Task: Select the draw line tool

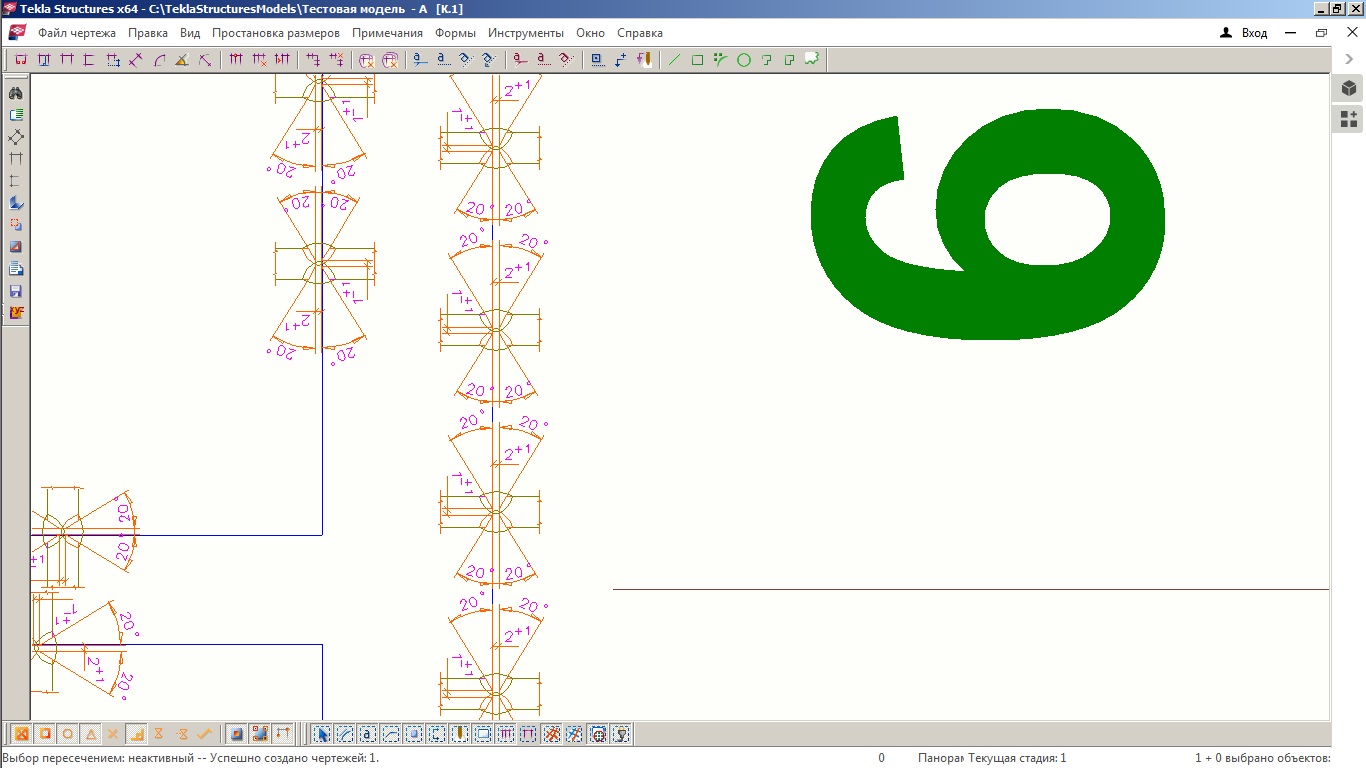Action: click(x=674, y=60)
